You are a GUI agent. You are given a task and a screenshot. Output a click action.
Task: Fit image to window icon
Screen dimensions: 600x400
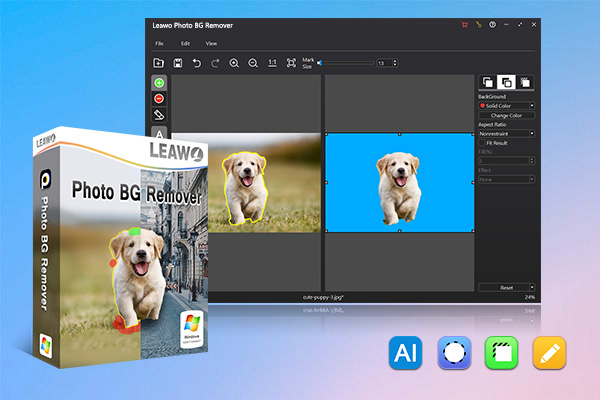(291, 63)
